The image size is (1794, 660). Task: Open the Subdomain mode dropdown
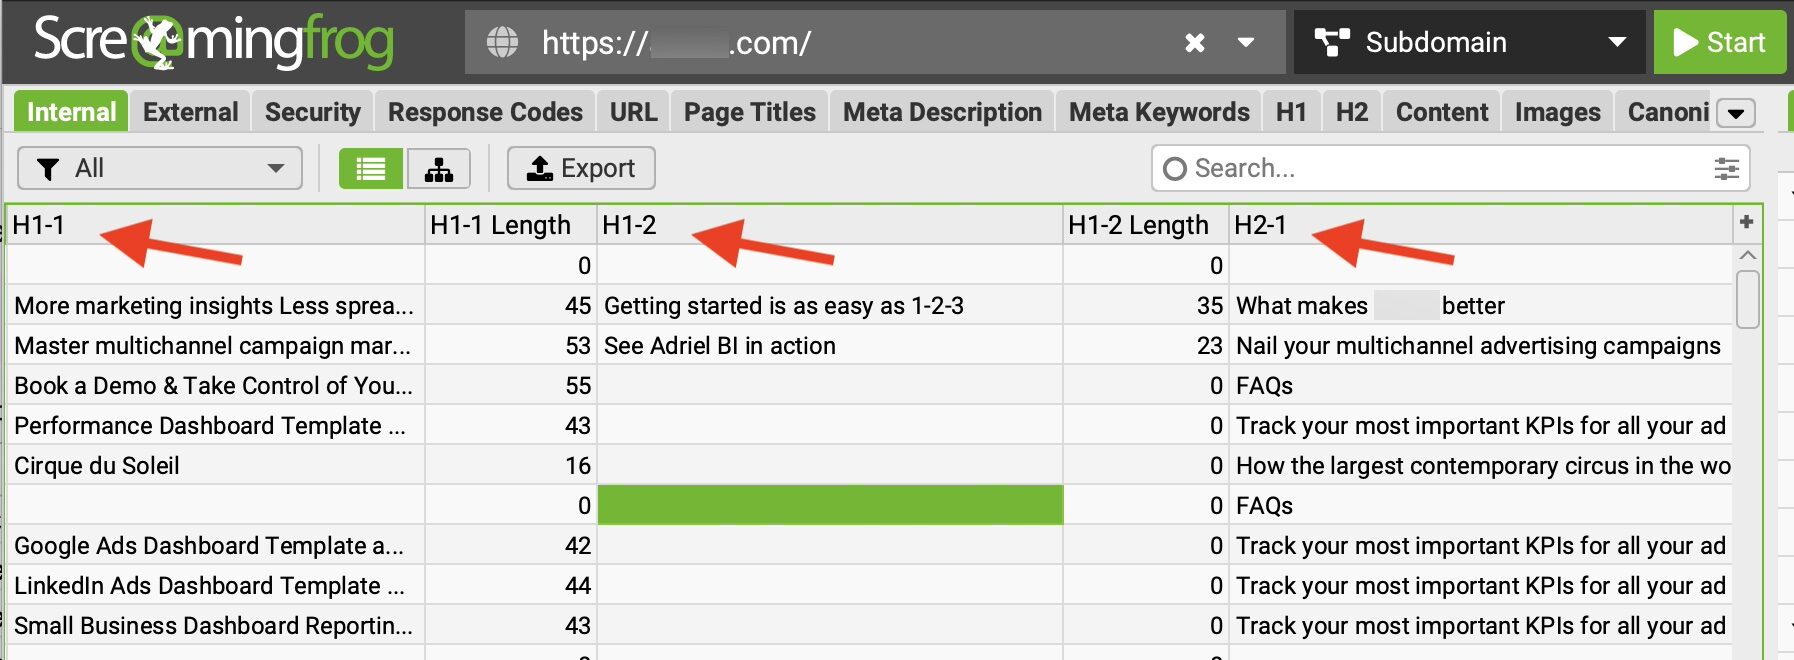1616,43
